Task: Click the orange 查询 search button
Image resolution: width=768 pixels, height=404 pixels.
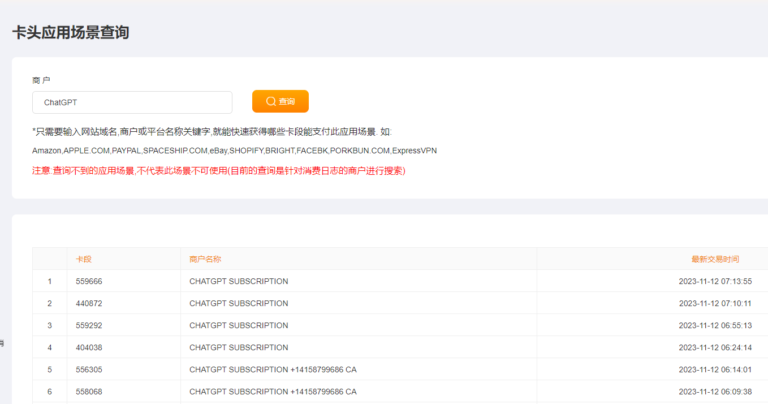Action: [280, 102]
